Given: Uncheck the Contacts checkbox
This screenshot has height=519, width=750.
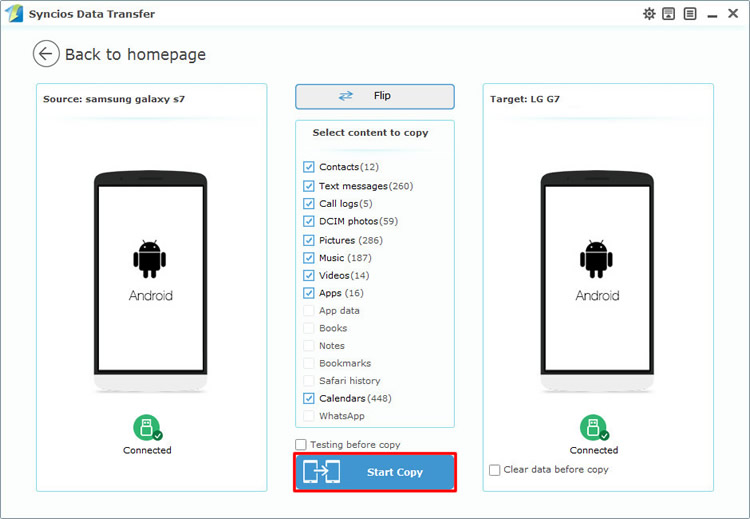Looking at the screenshot, I should coord(309,167).
